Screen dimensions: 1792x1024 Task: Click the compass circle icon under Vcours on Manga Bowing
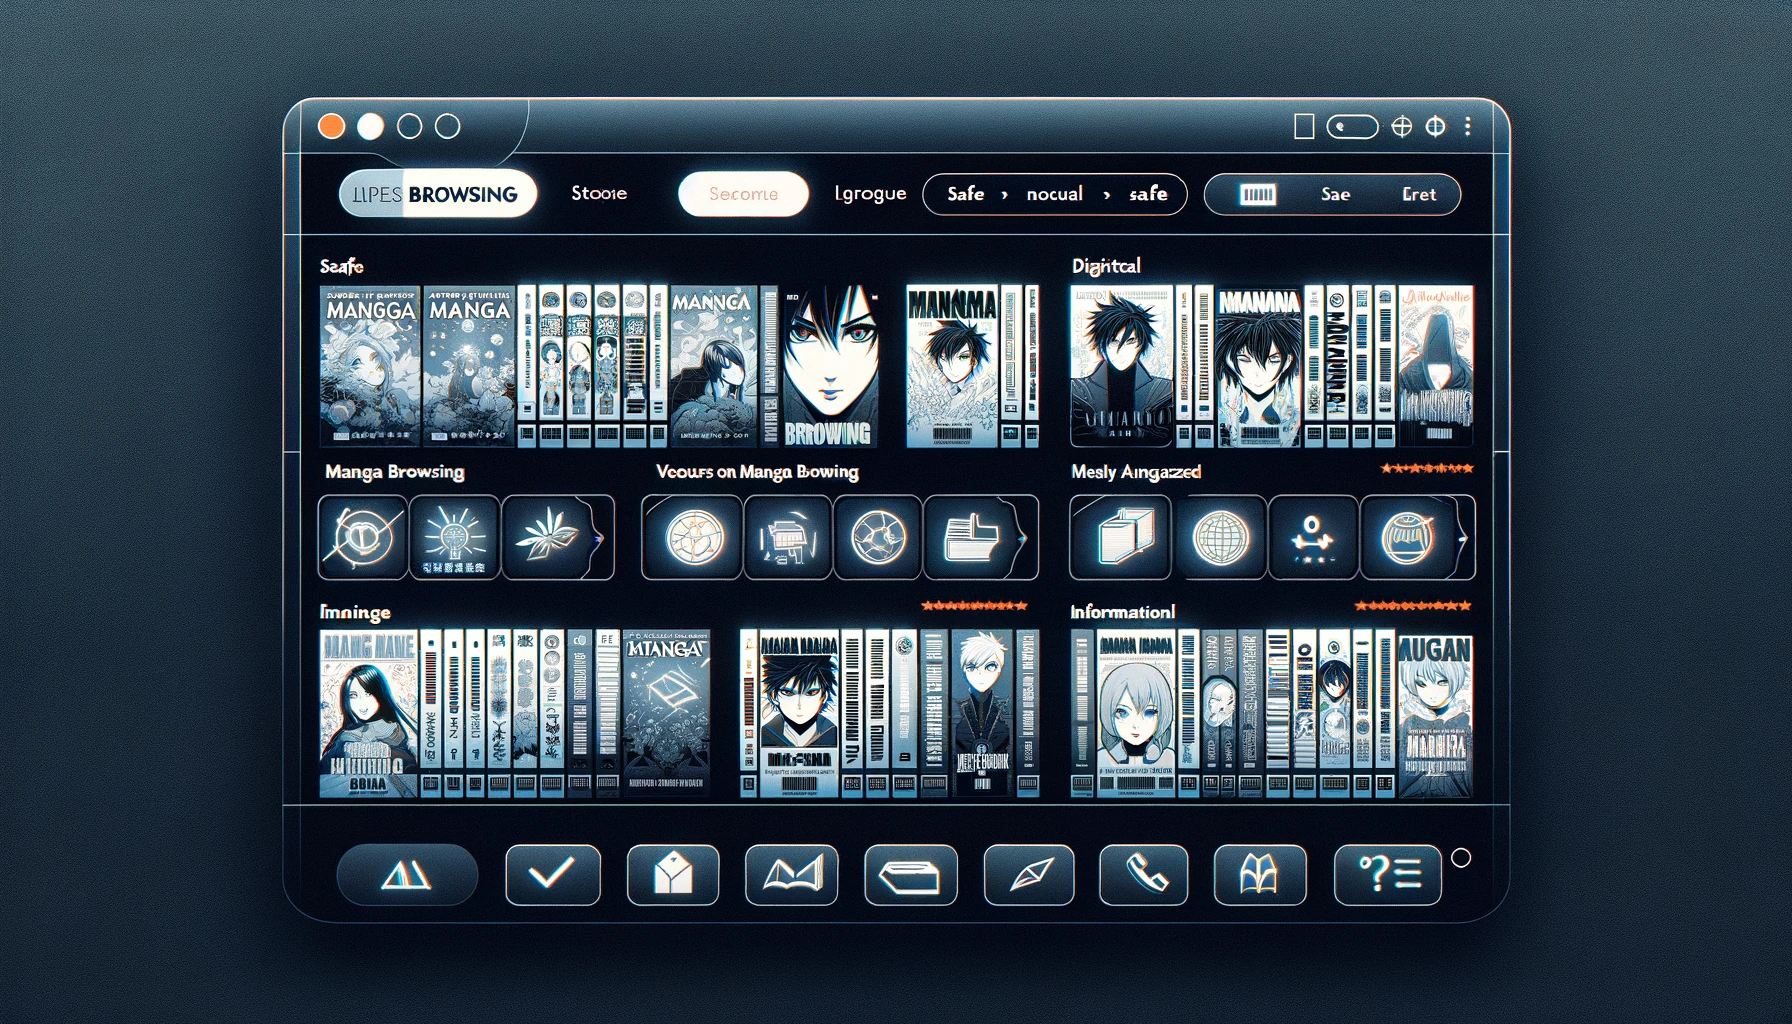click(694, 538)
